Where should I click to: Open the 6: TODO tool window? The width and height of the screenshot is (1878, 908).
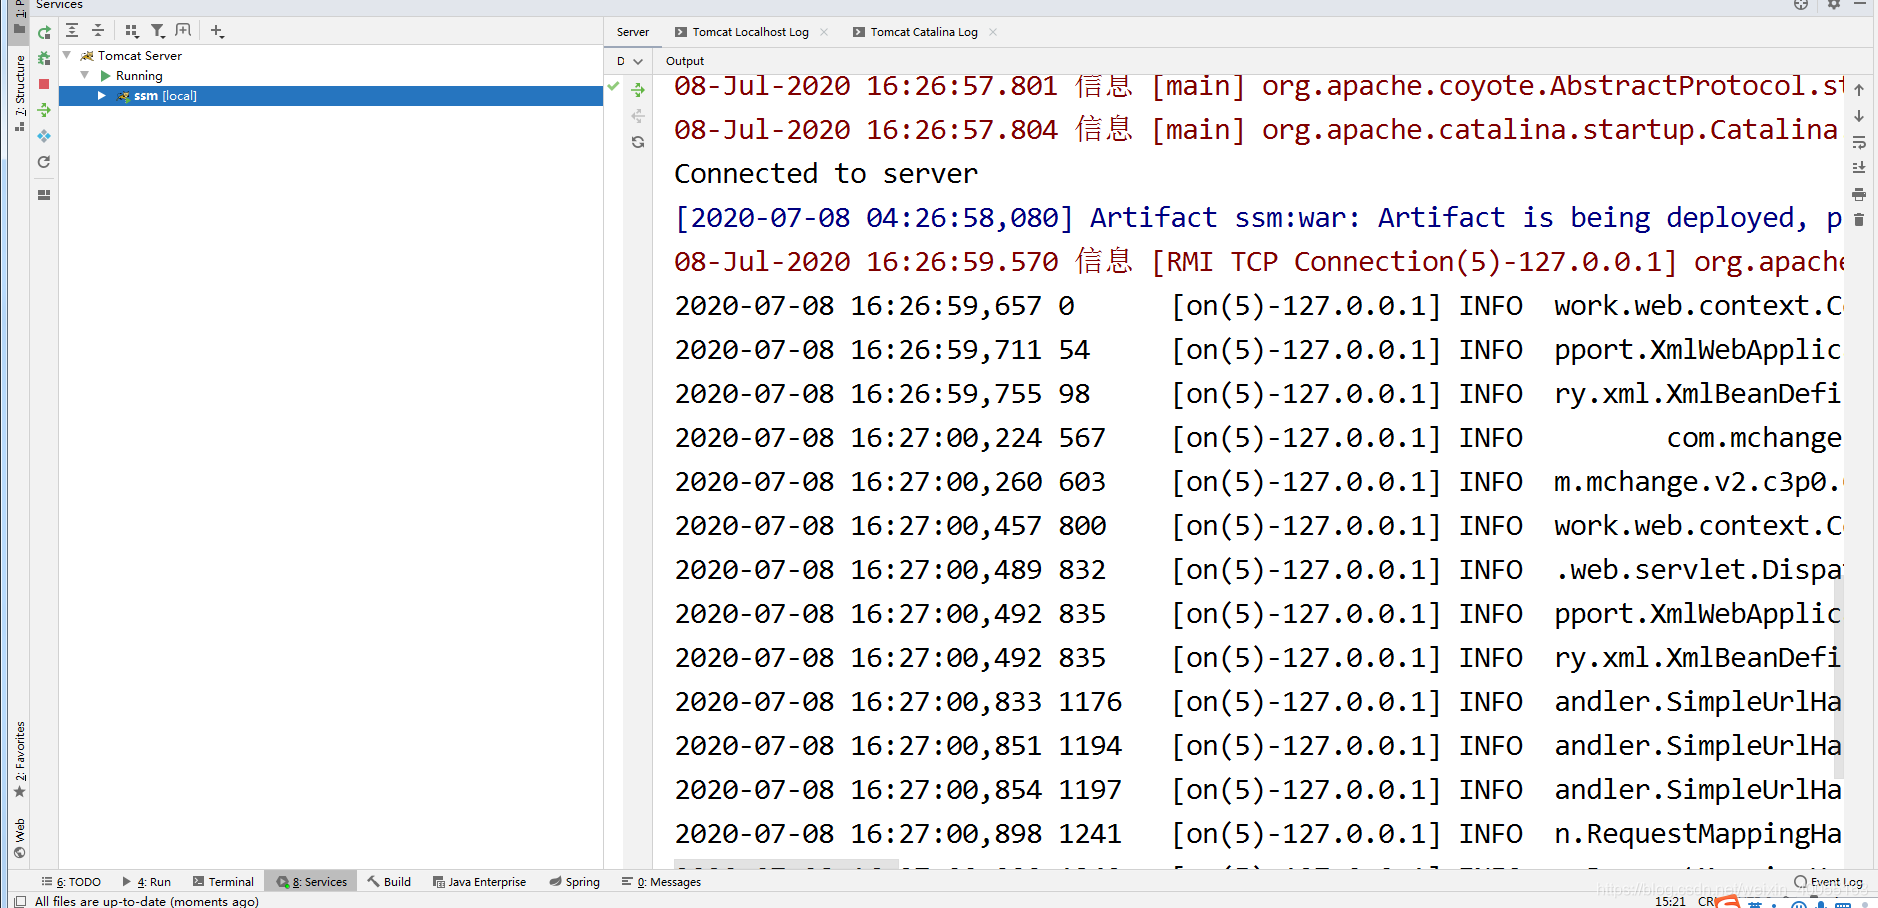71,882
